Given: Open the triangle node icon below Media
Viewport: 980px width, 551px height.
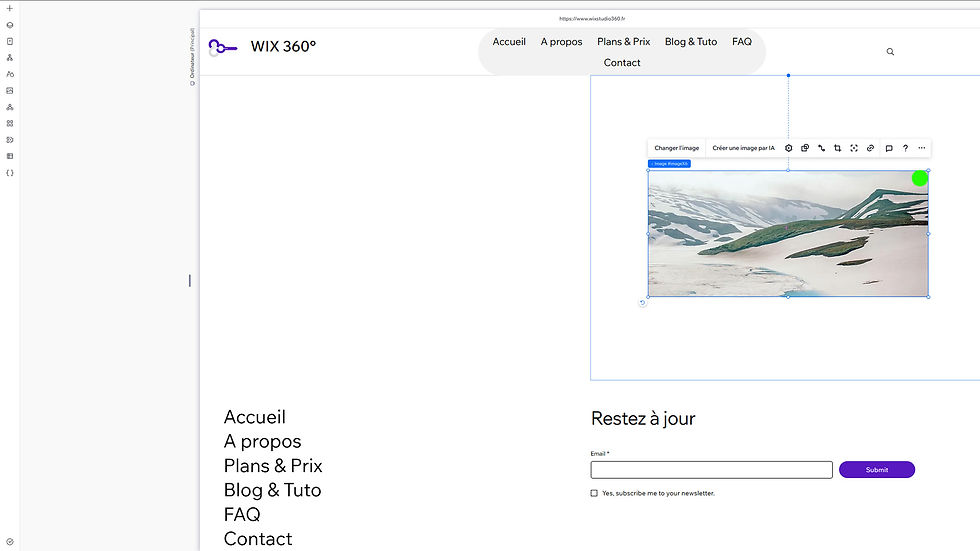Looking at the screenshot, I should point(9,107).
